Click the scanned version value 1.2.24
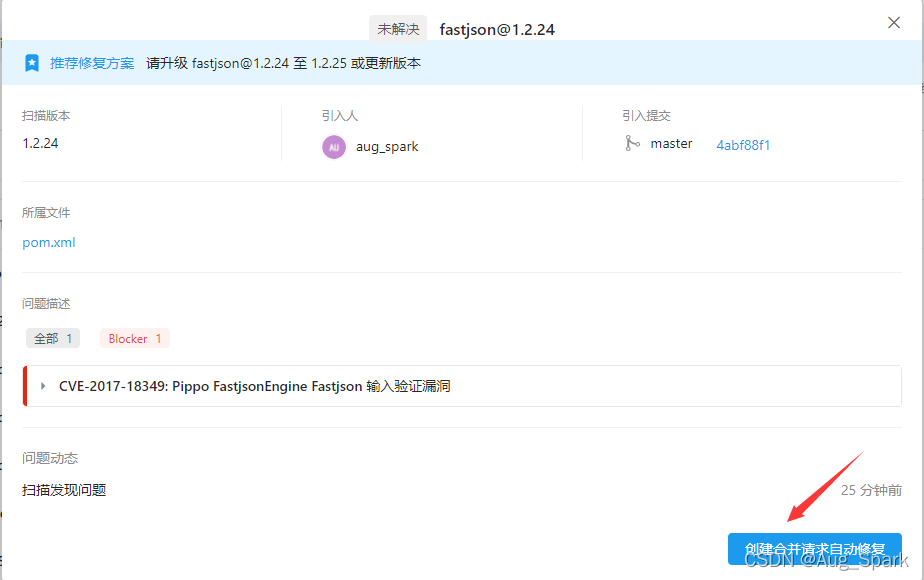The image size is (924, 580). click(40, 143)
